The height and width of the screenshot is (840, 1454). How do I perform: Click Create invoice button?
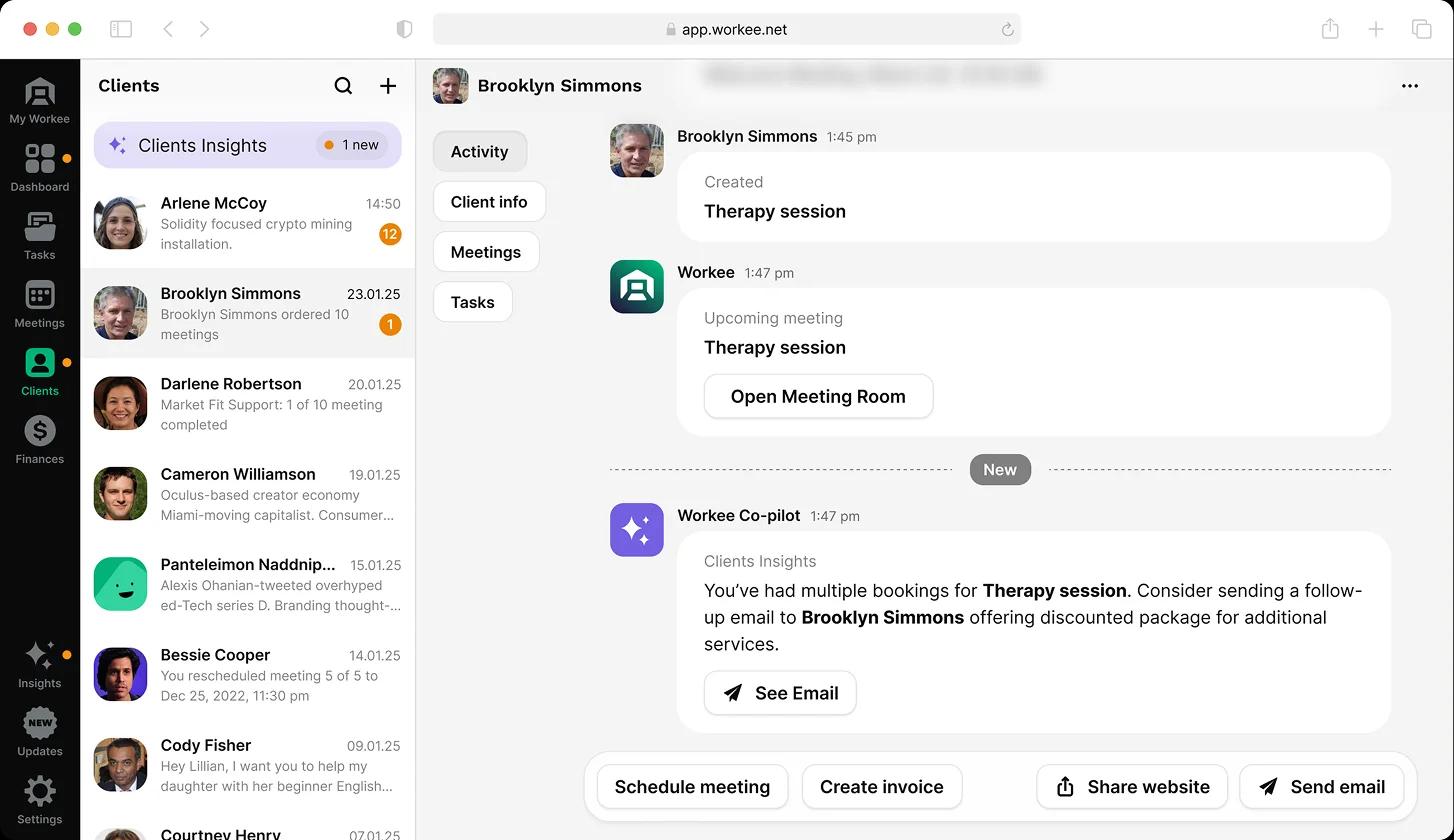881,787
